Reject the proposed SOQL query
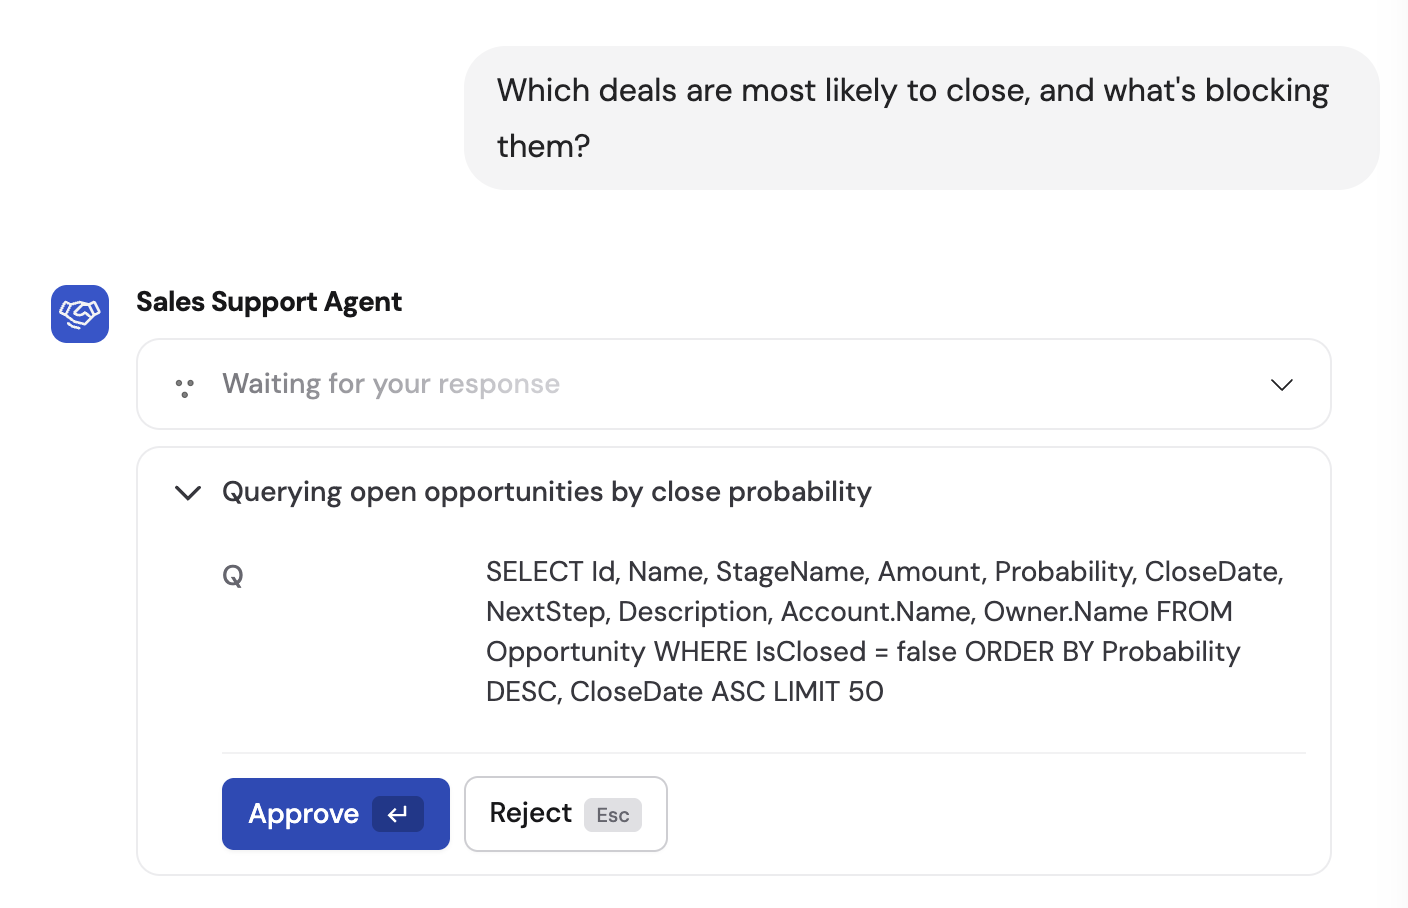The height and width of the screenshot is (908, 1408). pos(565,814)
